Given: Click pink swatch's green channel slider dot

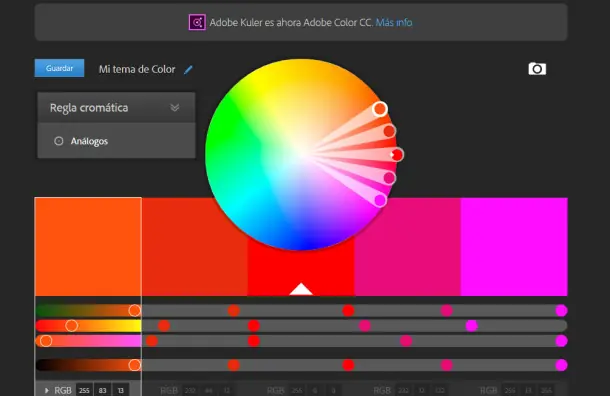Looking at the screenshot, I should (365, 326).
